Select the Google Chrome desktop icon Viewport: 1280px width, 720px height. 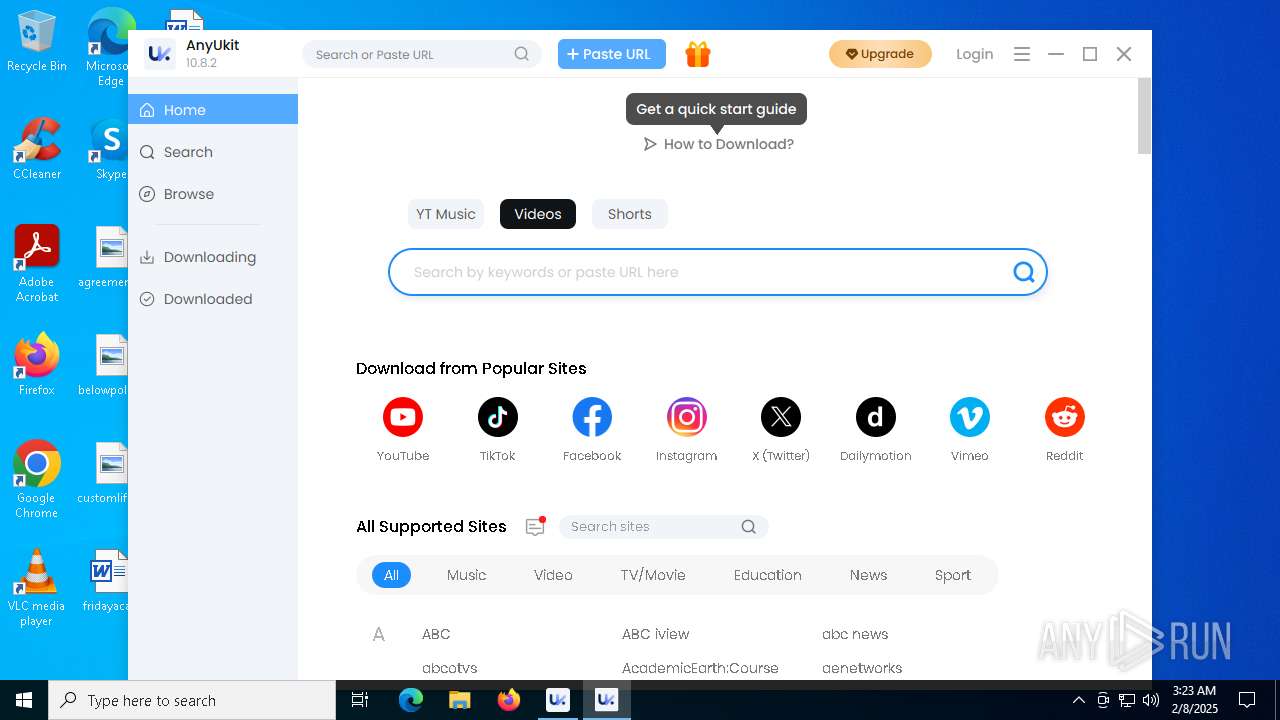pos(36,479)
